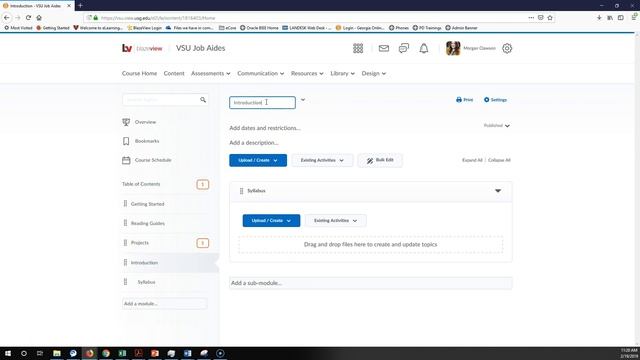Open the admin tools gear icon
This screenshot has height=360, width=640.
507,48
